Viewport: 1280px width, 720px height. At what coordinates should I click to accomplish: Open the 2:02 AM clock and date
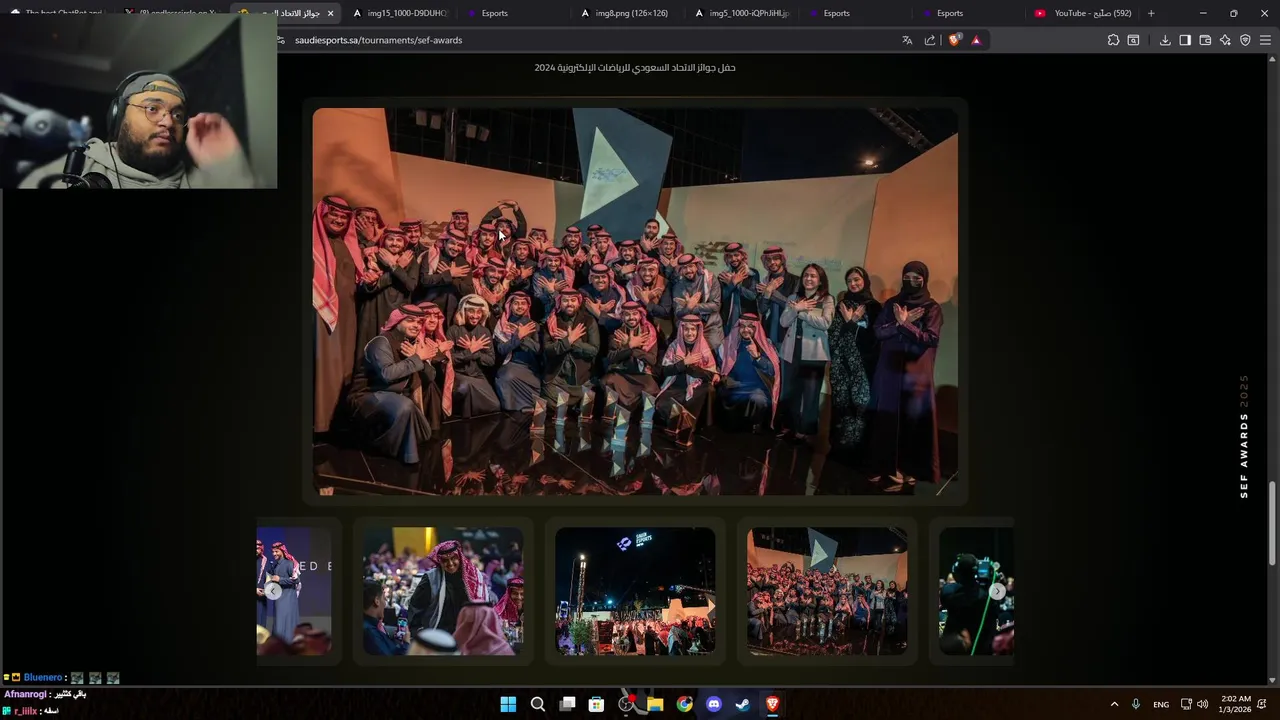click(1236, 704)
